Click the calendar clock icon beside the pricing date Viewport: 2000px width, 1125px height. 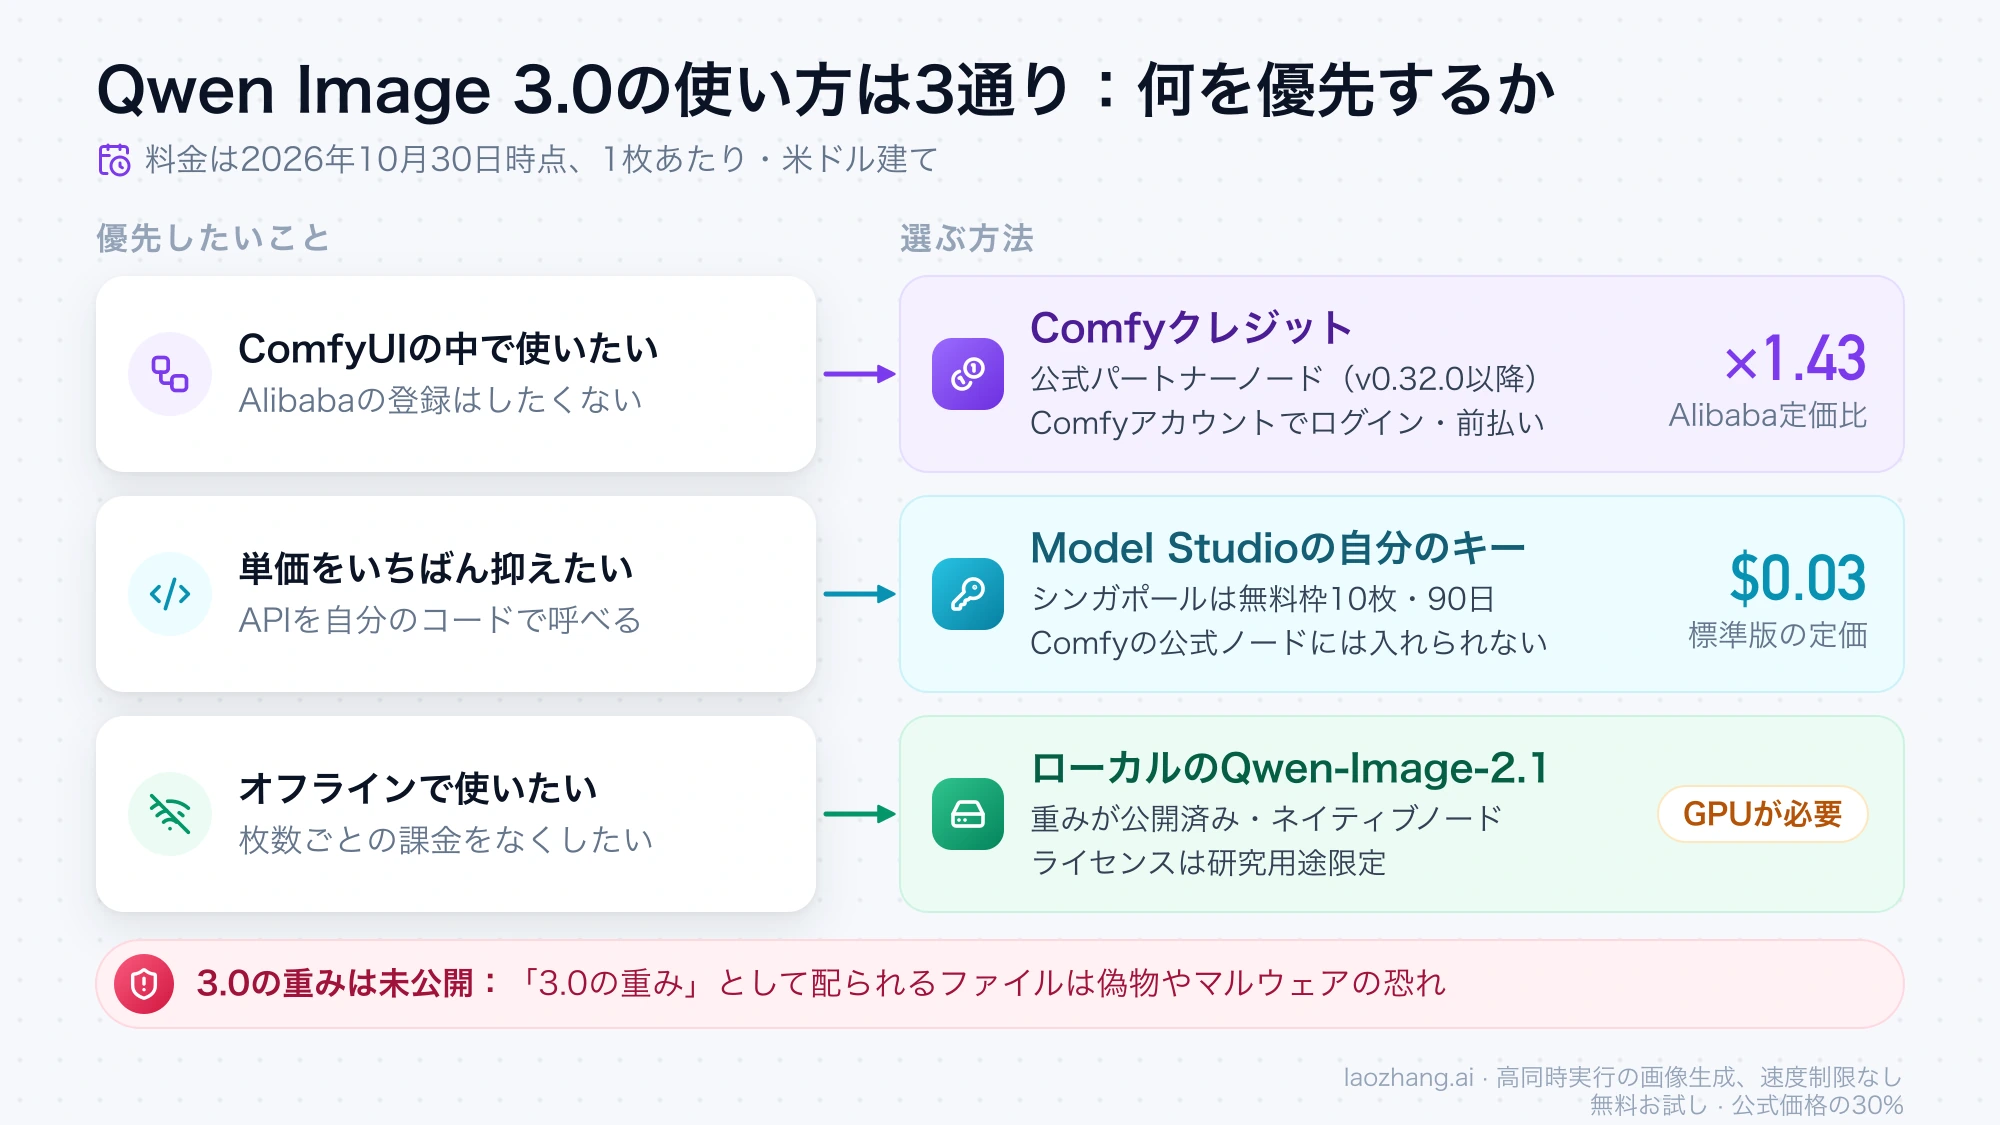click(x=114, y=160)
